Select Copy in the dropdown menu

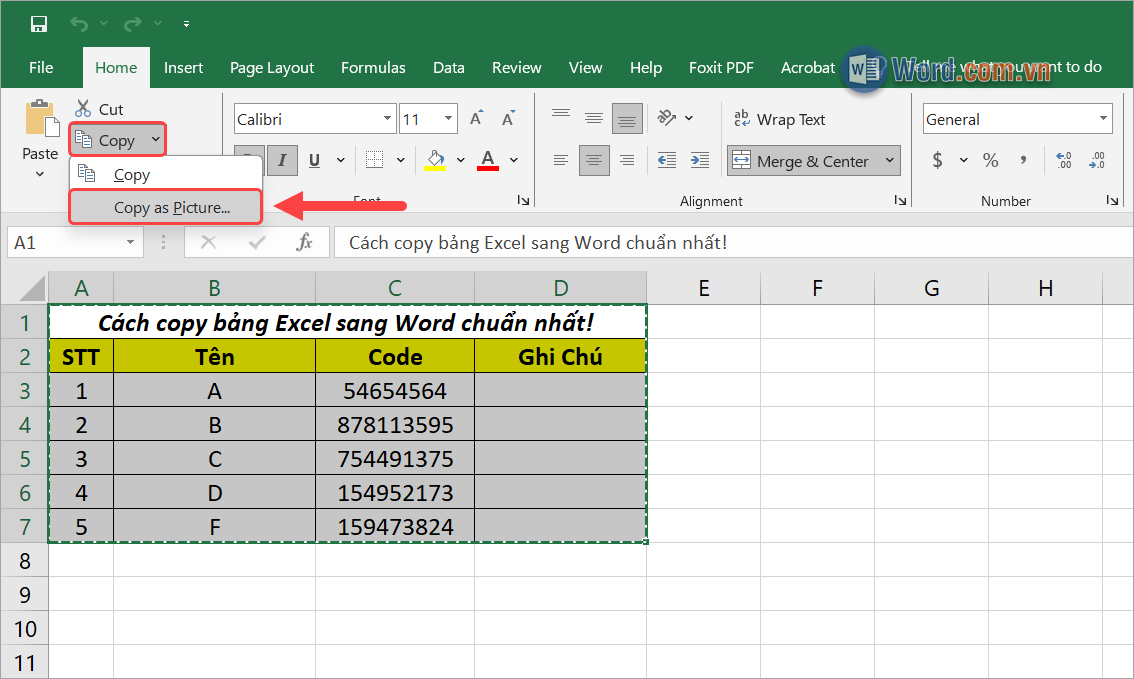point(166,174)
